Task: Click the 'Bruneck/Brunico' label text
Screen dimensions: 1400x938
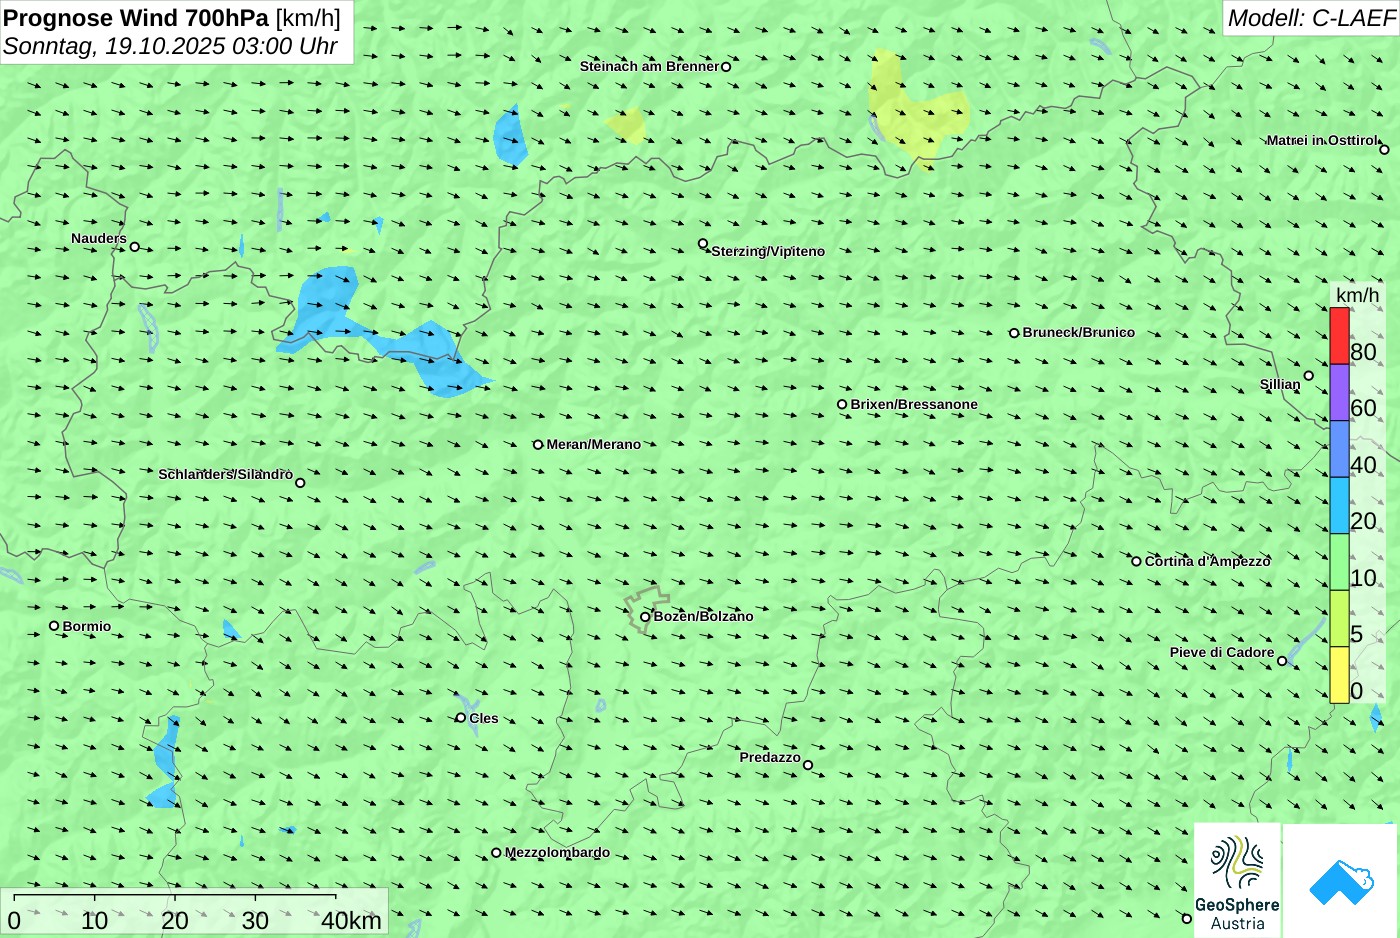Action: point(1079,332)
